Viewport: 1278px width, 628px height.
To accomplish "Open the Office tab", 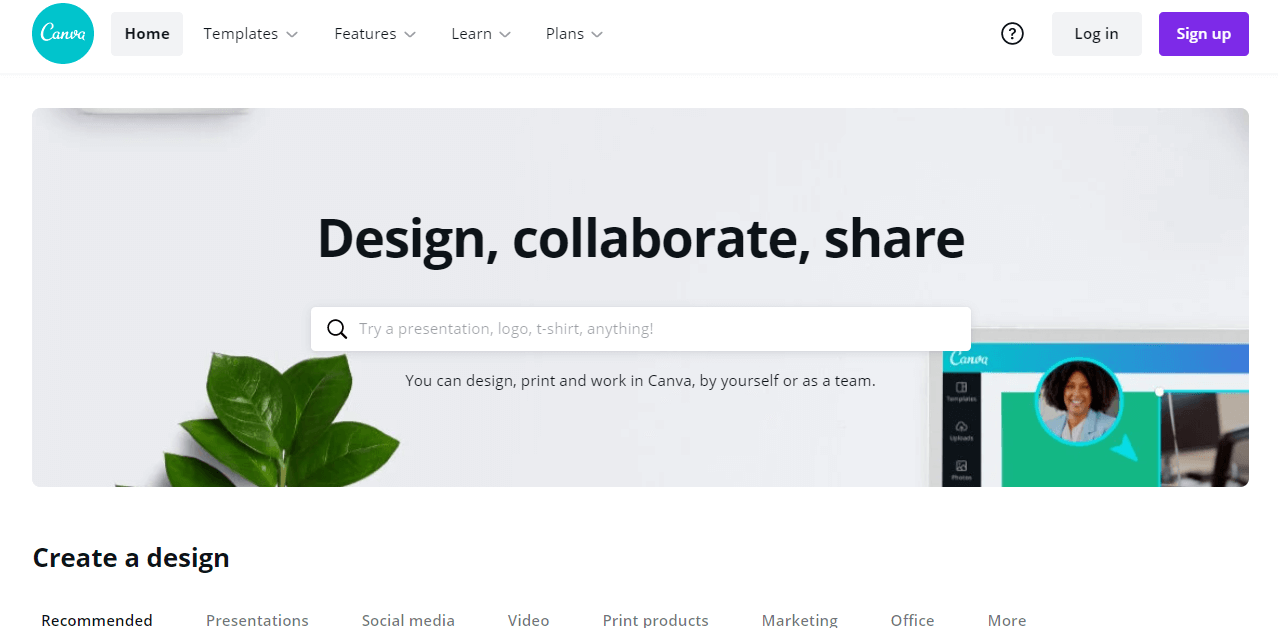I will pyautogui.click(x=912, y=620).
